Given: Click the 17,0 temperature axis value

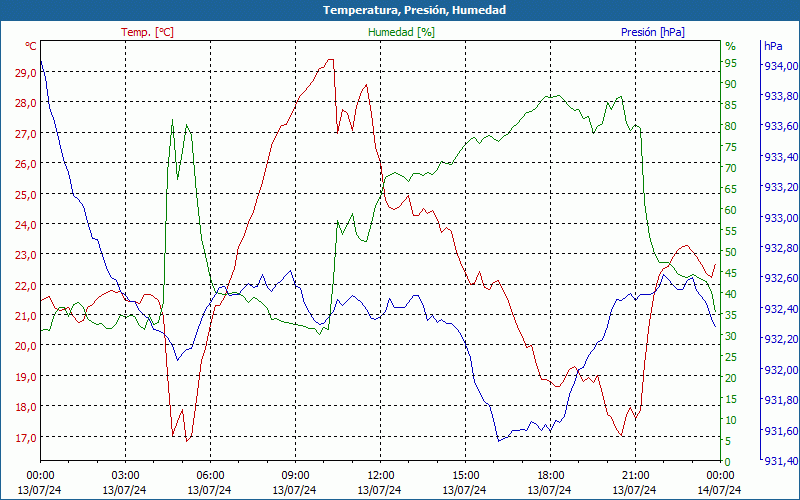Looking at the screenshot, I should [26, 437].
